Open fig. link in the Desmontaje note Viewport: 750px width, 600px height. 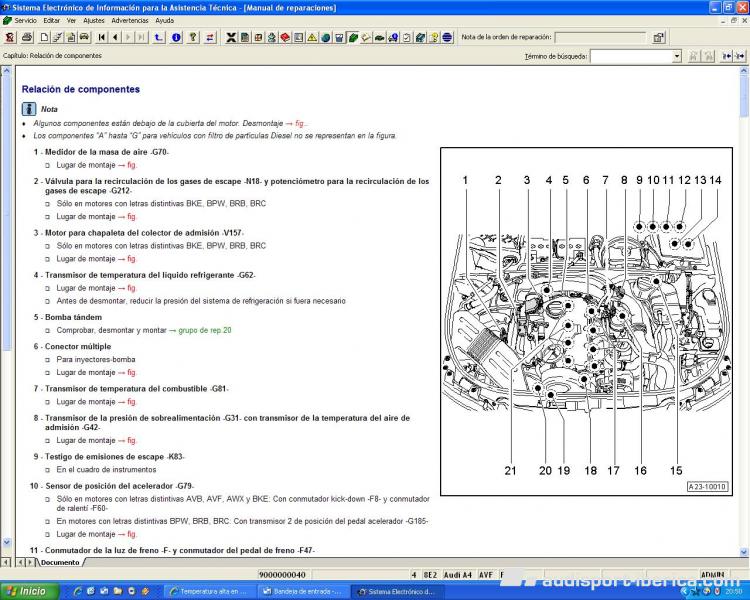(x=297, y=123)
